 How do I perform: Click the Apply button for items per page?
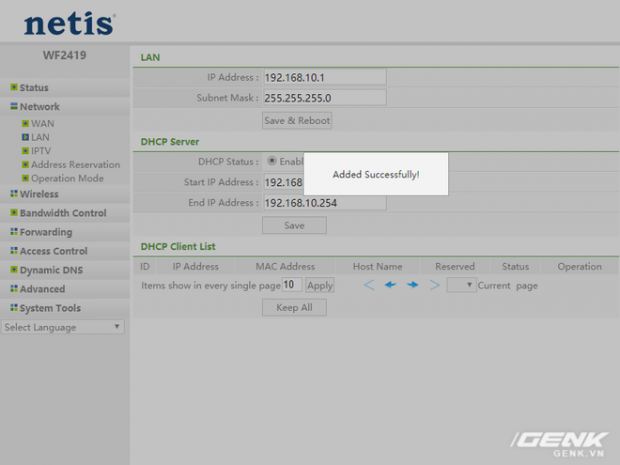pos(319,285)
